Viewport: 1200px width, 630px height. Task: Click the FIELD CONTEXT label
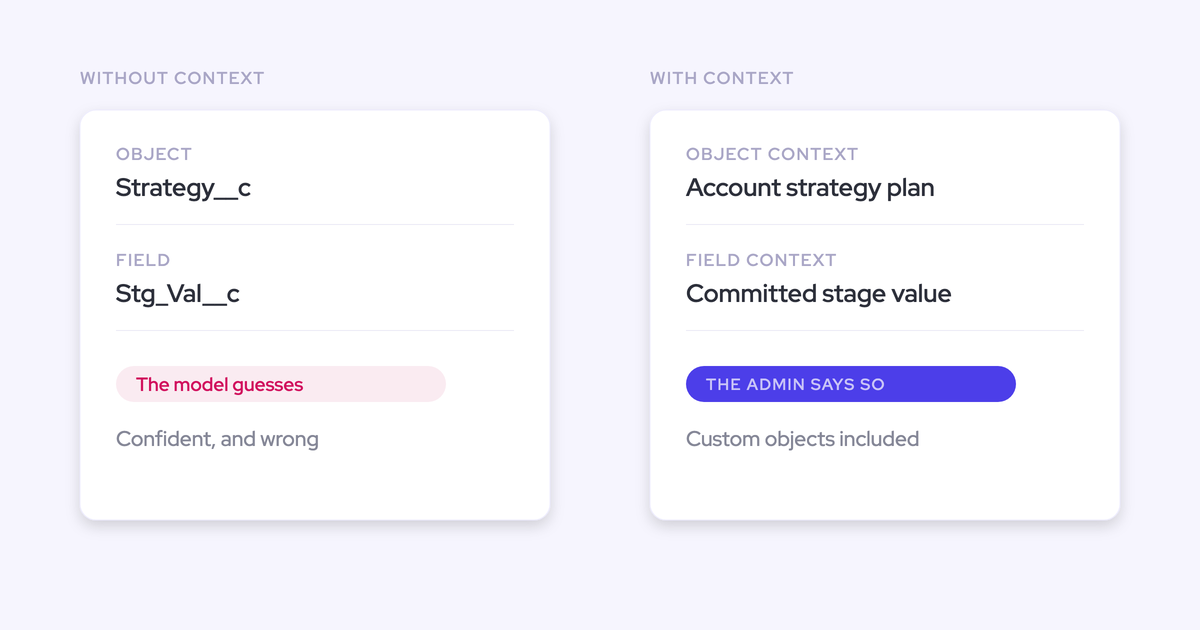coord(761,260)
